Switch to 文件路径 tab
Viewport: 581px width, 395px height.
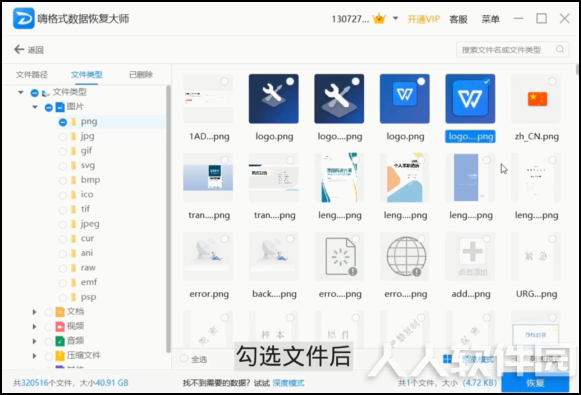tap(31, 74)
